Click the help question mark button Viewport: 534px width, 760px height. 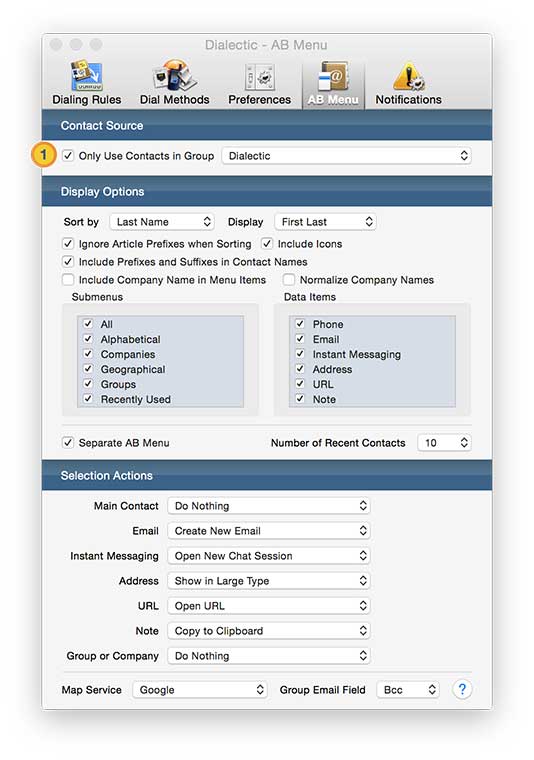[462, 689]
